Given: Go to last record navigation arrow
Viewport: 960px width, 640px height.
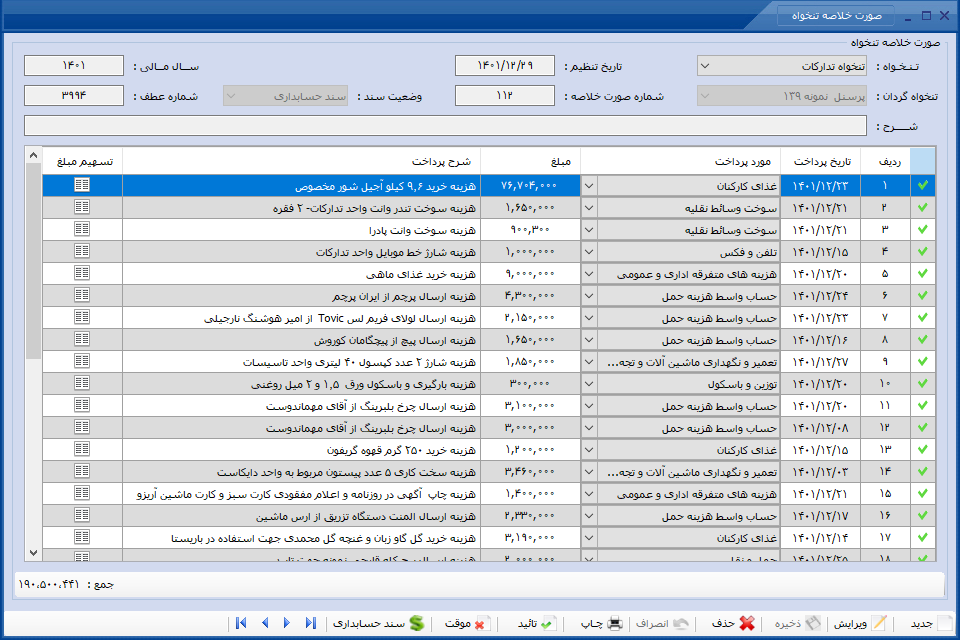Looking at the screenshot, I should pos(310,623).
